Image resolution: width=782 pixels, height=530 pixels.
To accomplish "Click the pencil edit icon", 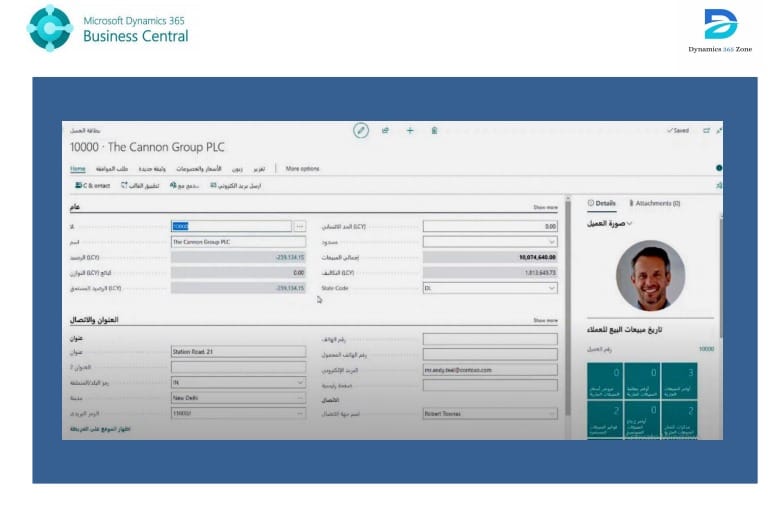I will click(x=361, y=131).
